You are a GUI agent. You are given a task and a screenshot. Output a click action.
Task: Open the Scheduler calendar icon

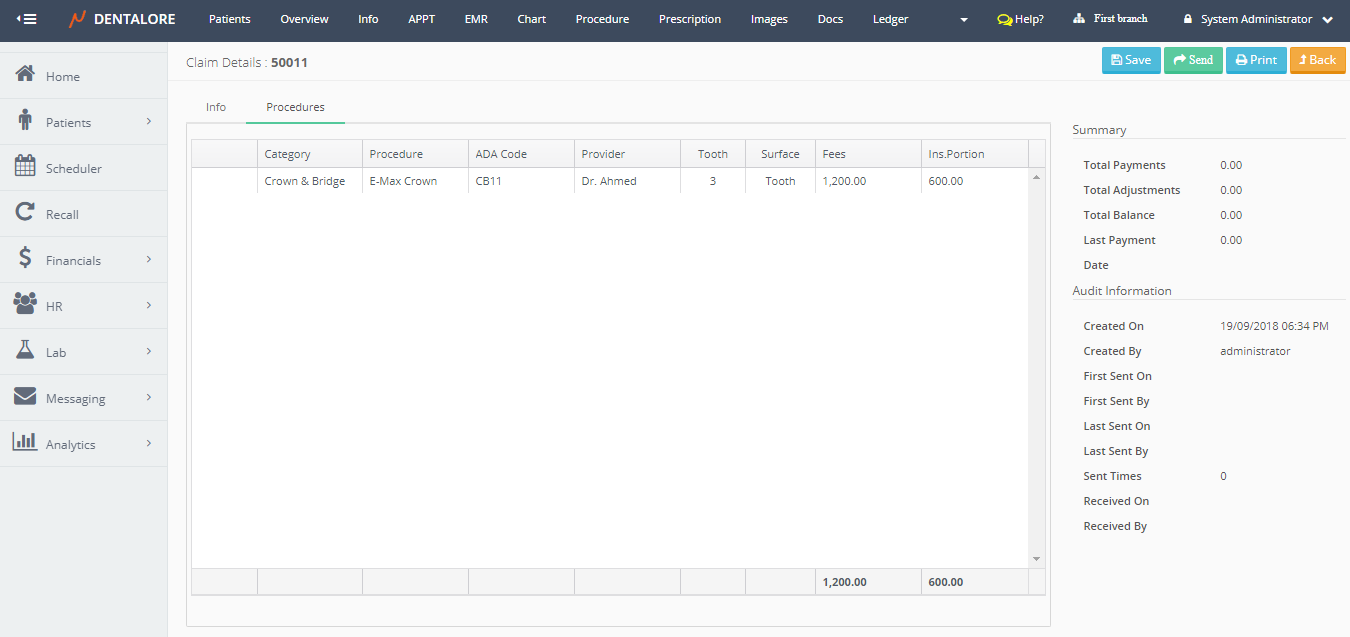pyautogui.click(x=26, y=167)
